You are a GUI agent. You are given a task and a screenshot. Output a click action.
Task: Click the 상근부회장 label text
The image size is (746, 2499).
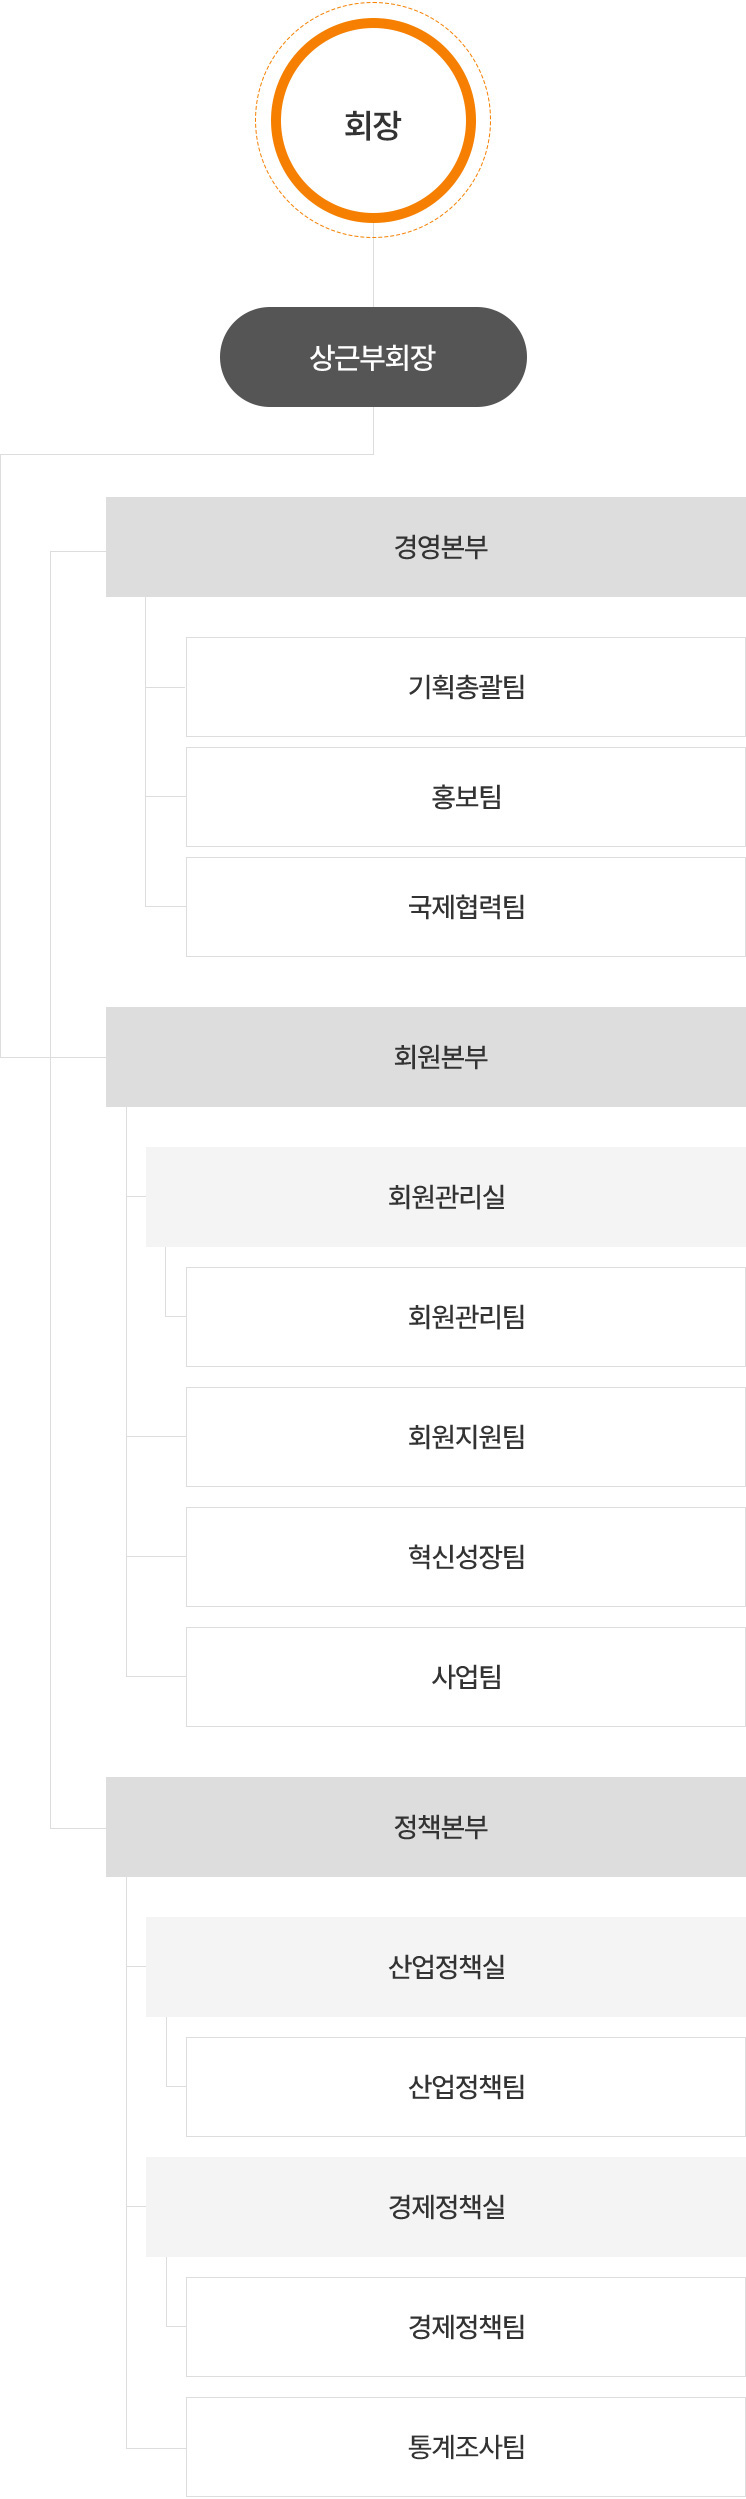[x=373, y=357]
